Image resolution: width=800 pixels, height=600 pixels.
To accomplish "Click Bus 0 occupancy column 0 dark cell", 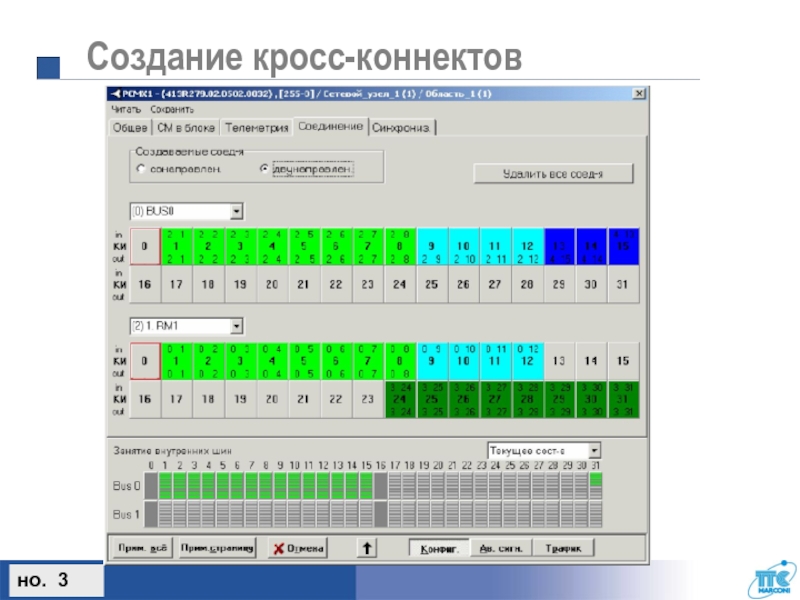I will point(151,486).
